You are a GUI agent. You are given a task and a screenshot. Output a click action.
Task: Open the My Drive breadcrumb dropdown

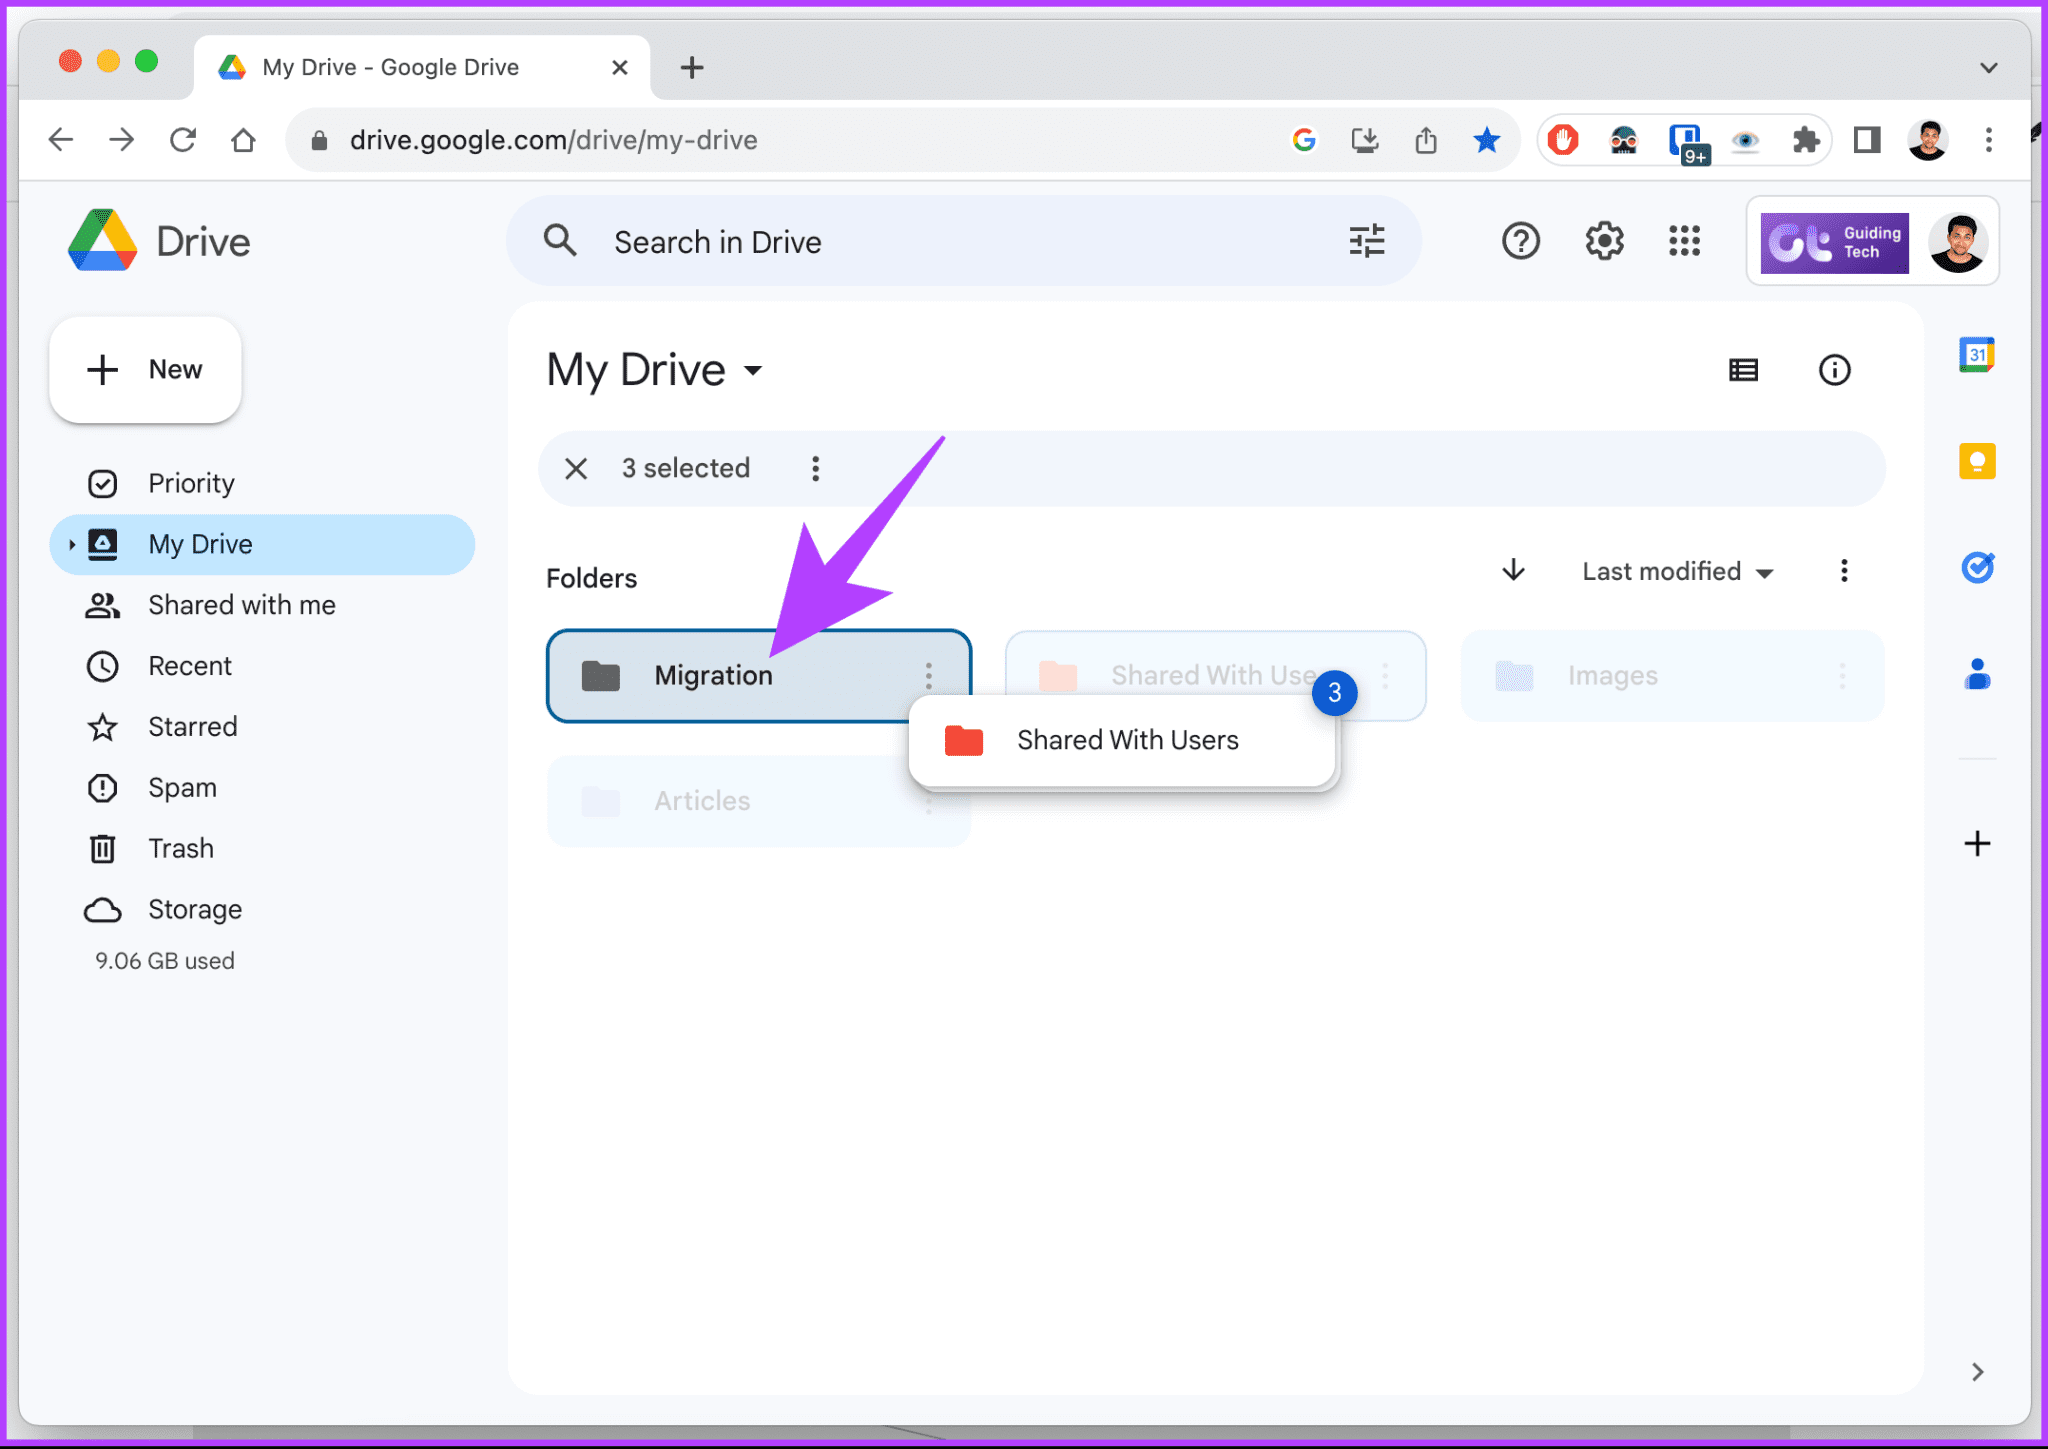tap(753, 371)
